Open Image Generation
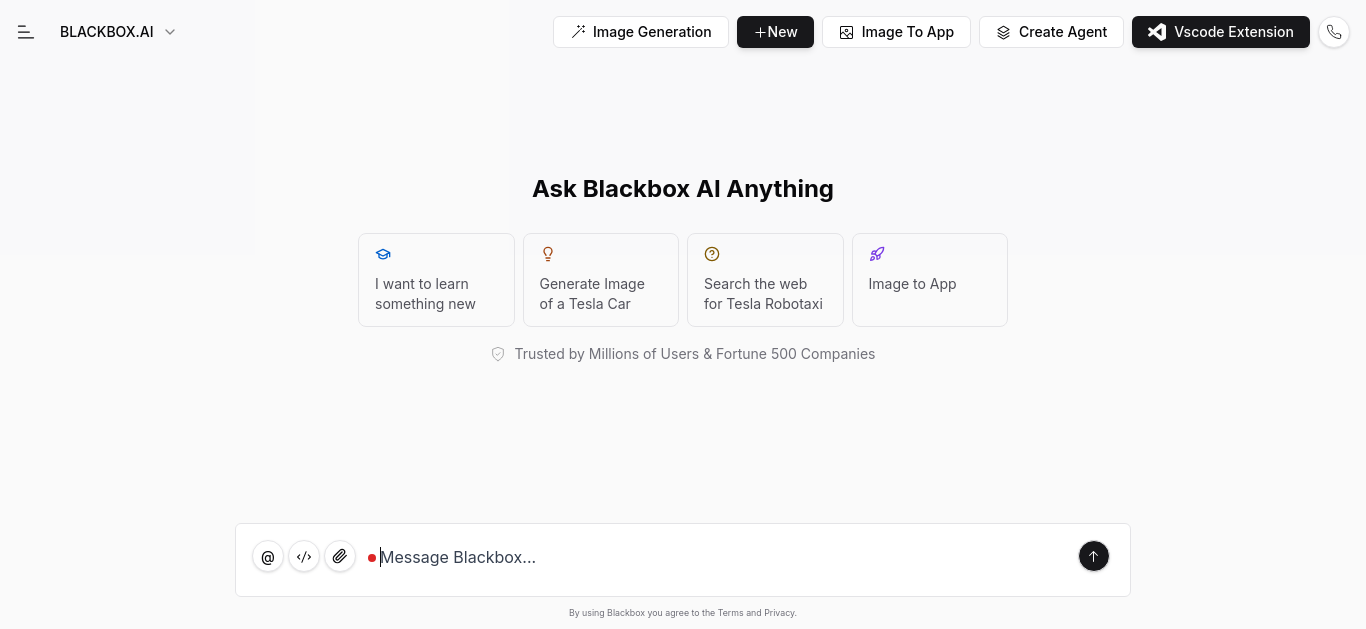The image size is (1366, 629). click(x=641, y=32)
